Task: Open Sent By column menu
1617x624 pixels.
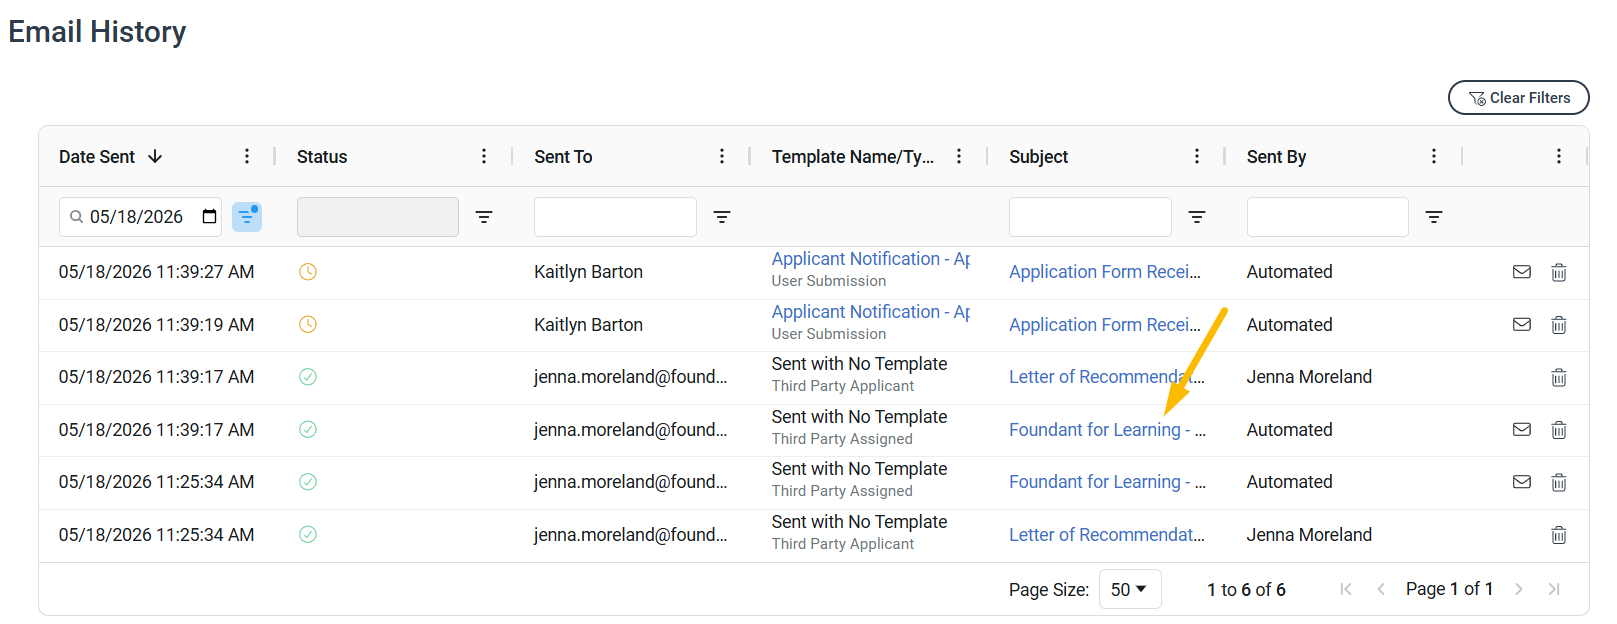Action: [1434, 156]
